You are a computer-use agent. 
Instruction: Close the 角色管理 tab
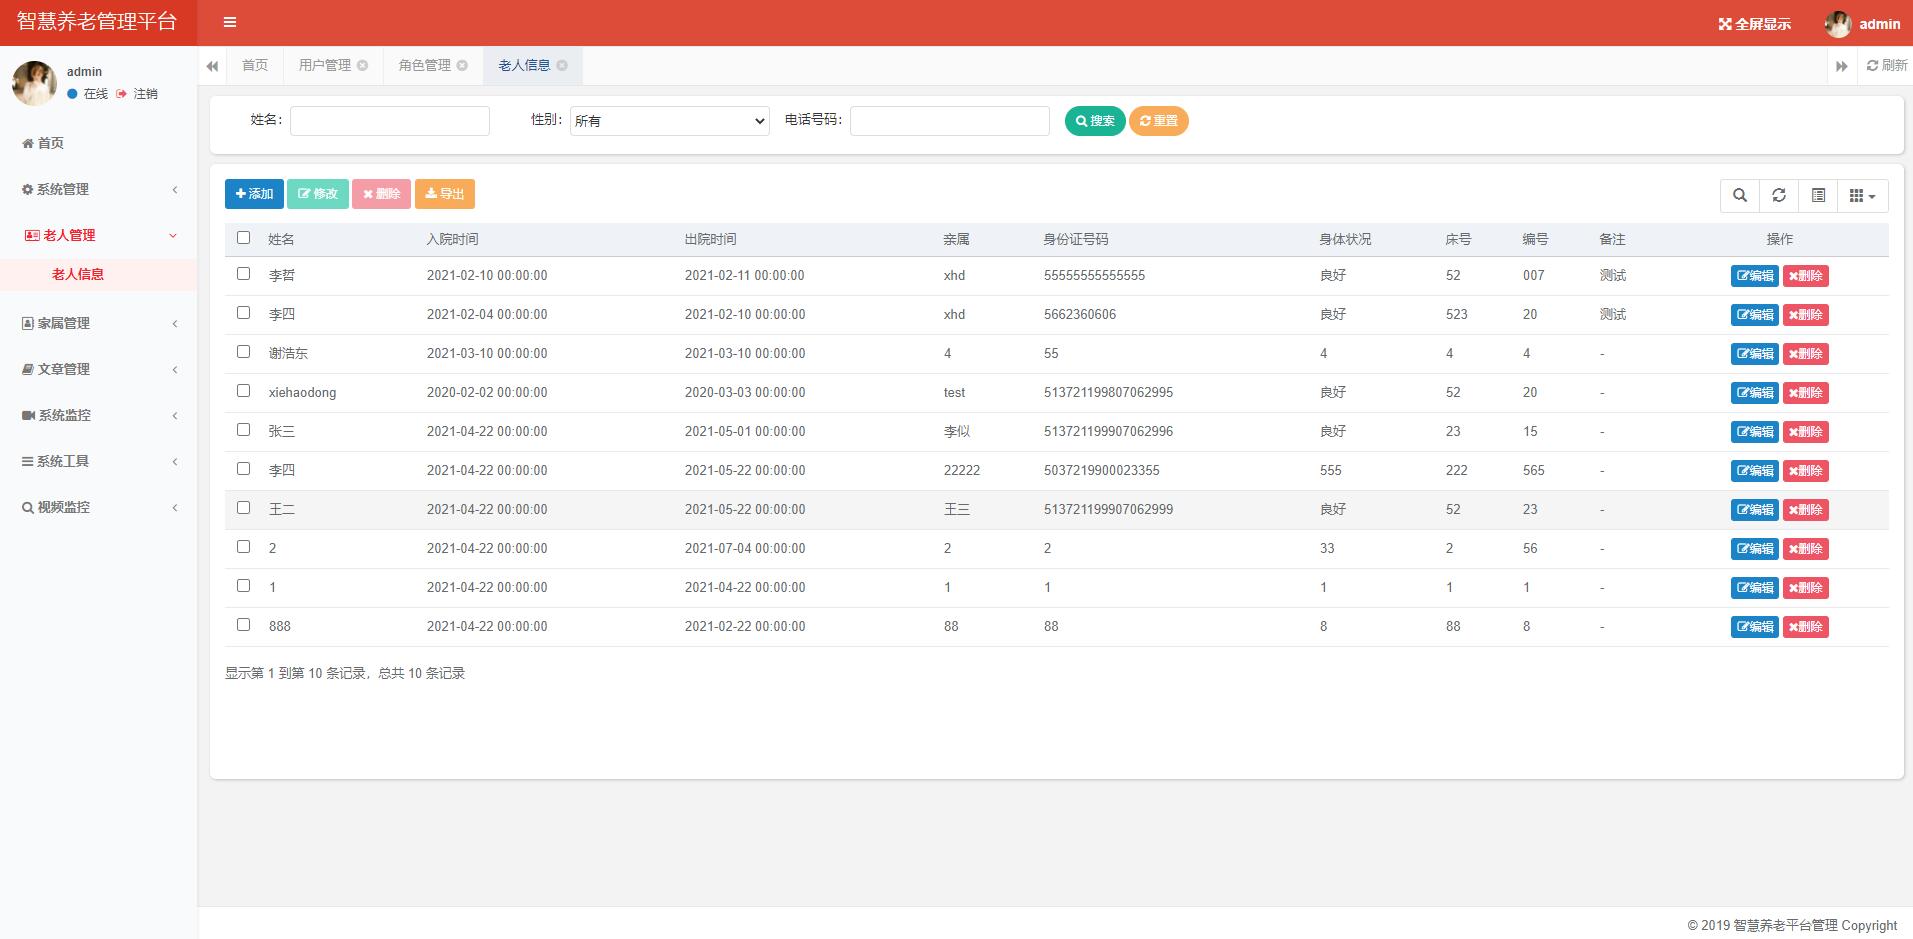462,65
